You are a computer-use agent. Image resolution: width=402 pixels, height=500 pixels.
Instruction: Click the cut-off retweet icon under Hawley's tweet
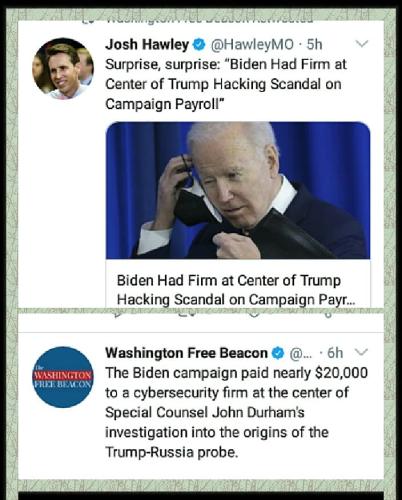click(187, 314)
